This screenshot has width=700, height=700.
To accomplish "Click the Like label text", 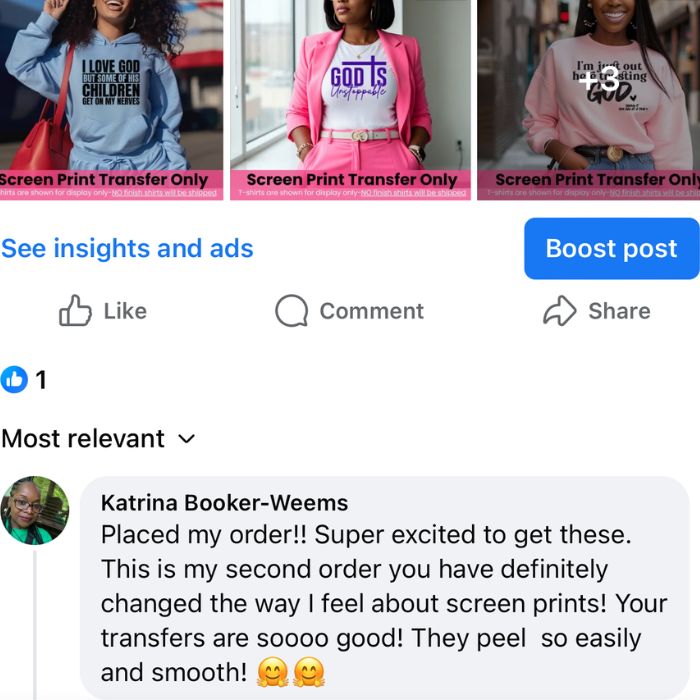I will click(x=125, y=311).
